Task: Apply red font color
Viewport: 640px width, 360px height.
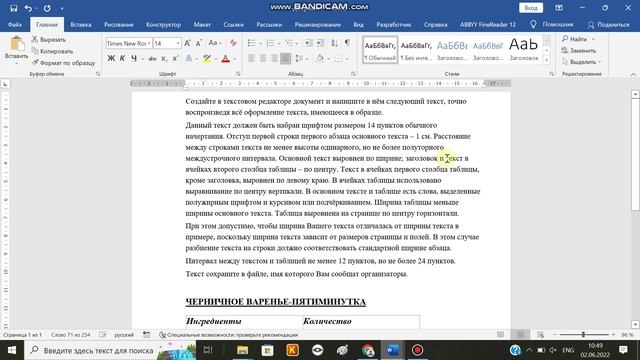Action: coord(225,59)
